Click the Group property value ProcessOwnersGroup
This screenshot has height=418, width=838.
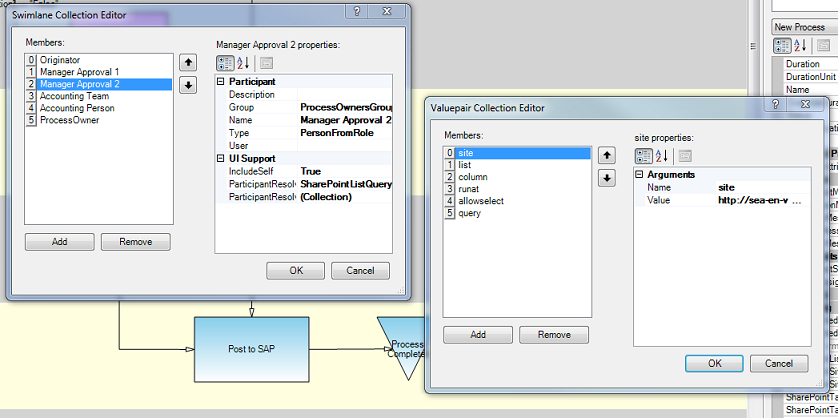tap(345, 107)
